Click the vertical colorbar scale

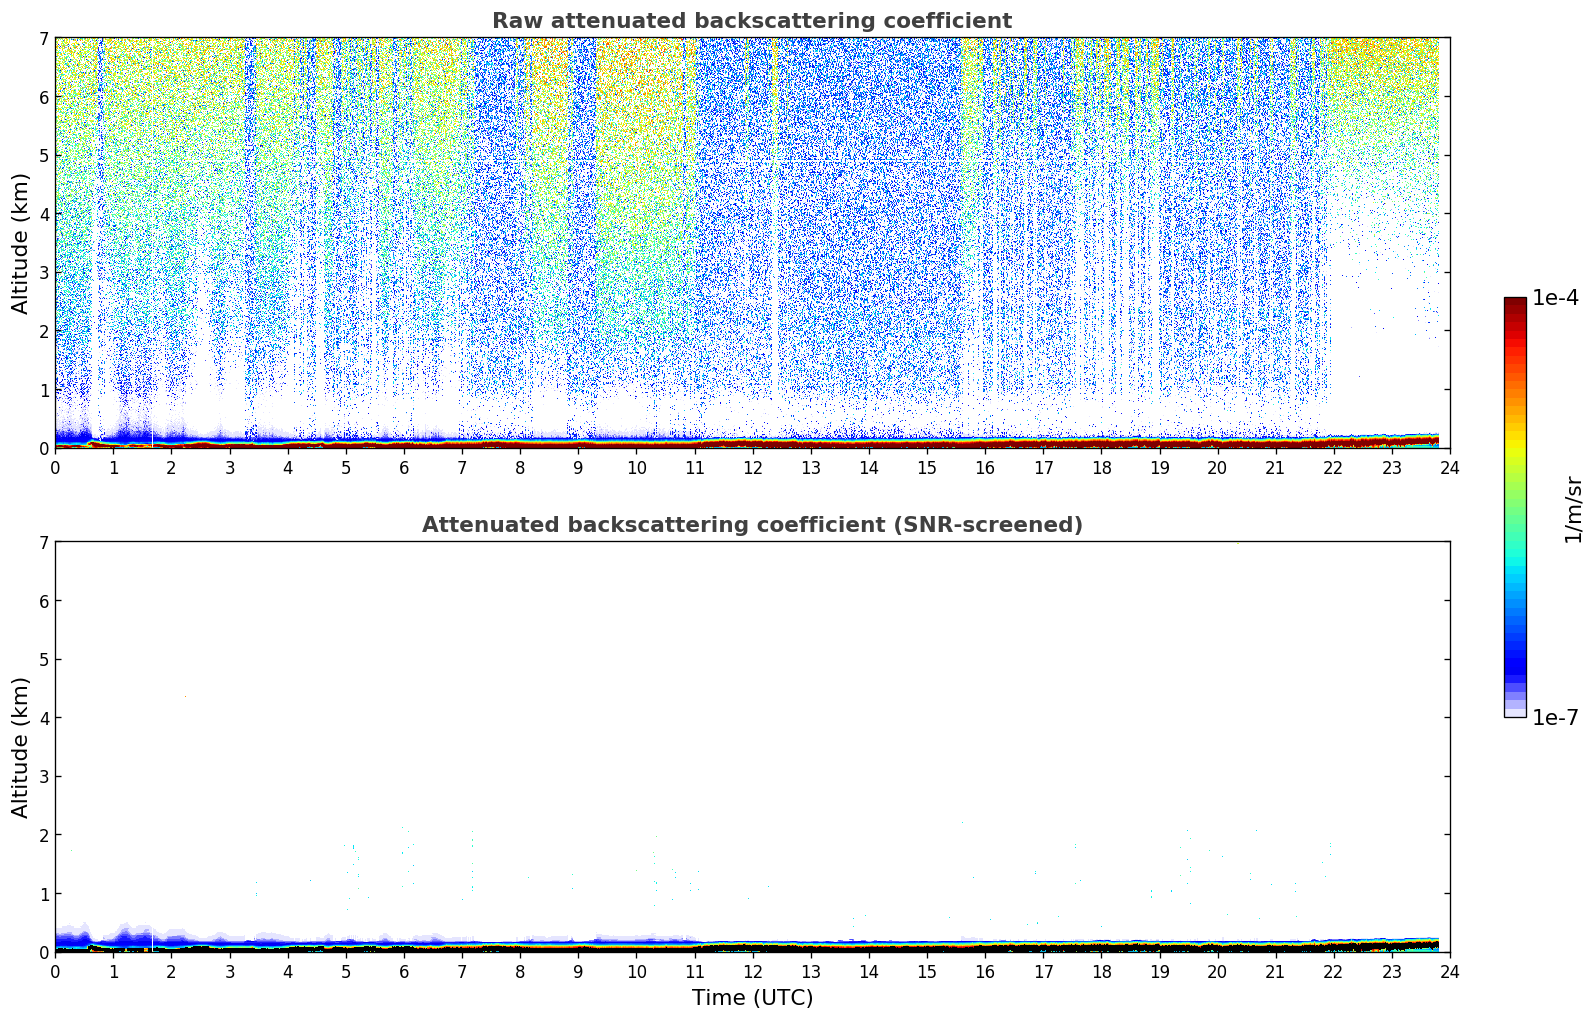tap(1515, 507)
